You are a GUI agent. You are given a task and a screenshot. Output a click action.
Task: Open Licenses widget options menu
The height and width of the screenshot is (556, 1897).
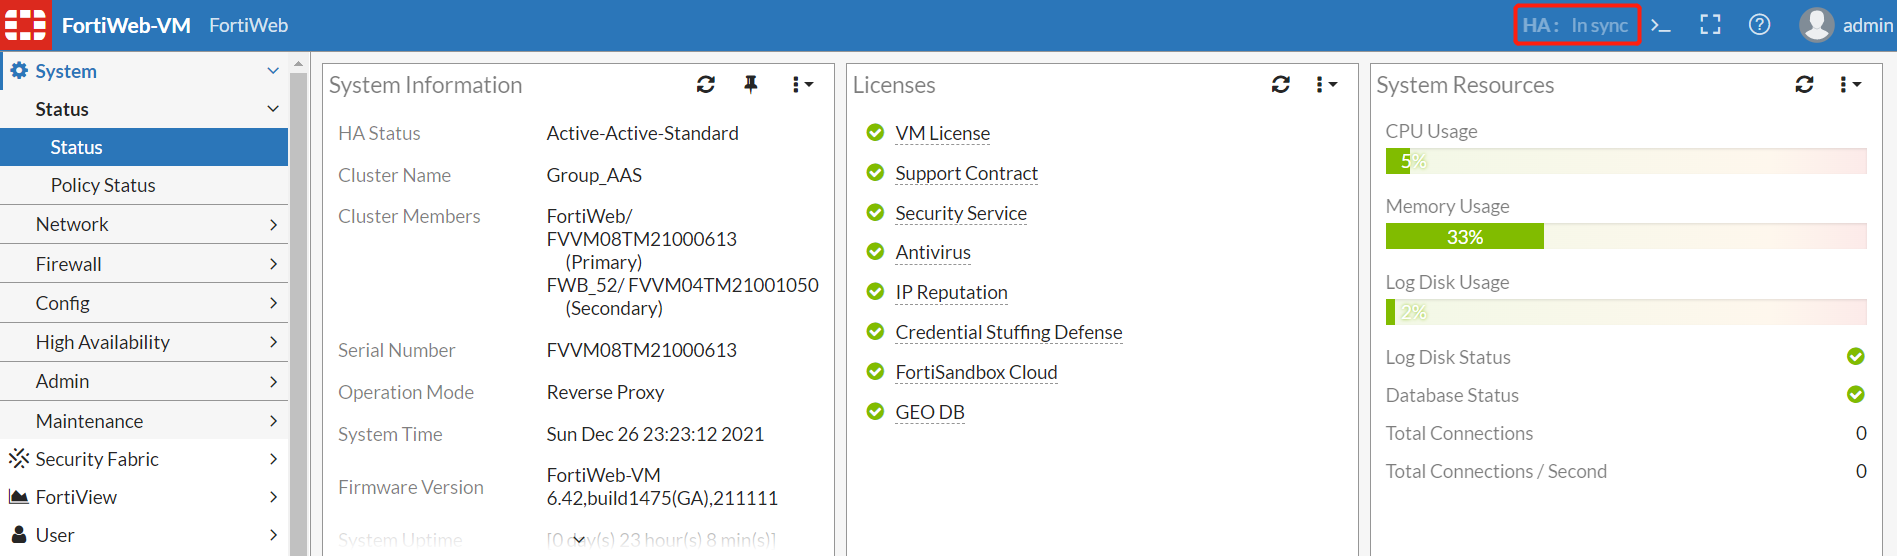tap(1326, 85)
